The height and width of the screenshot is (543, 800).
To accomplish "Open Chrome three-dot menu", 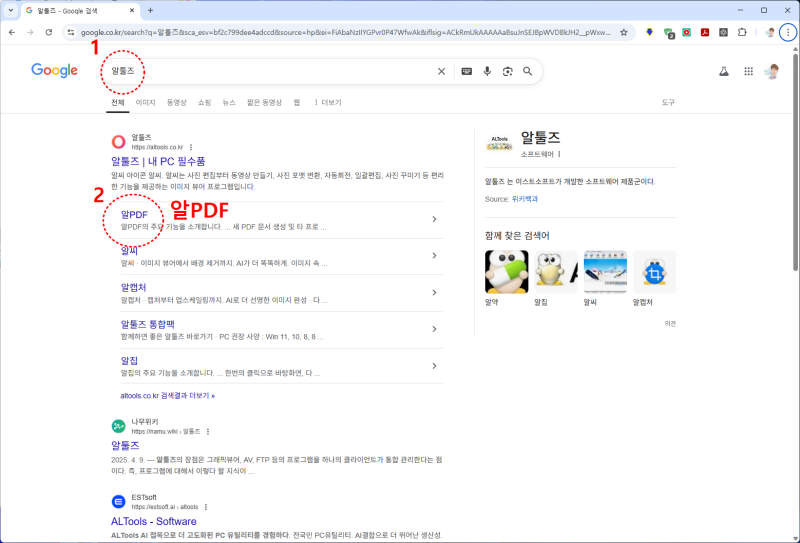I will (788, 32).
